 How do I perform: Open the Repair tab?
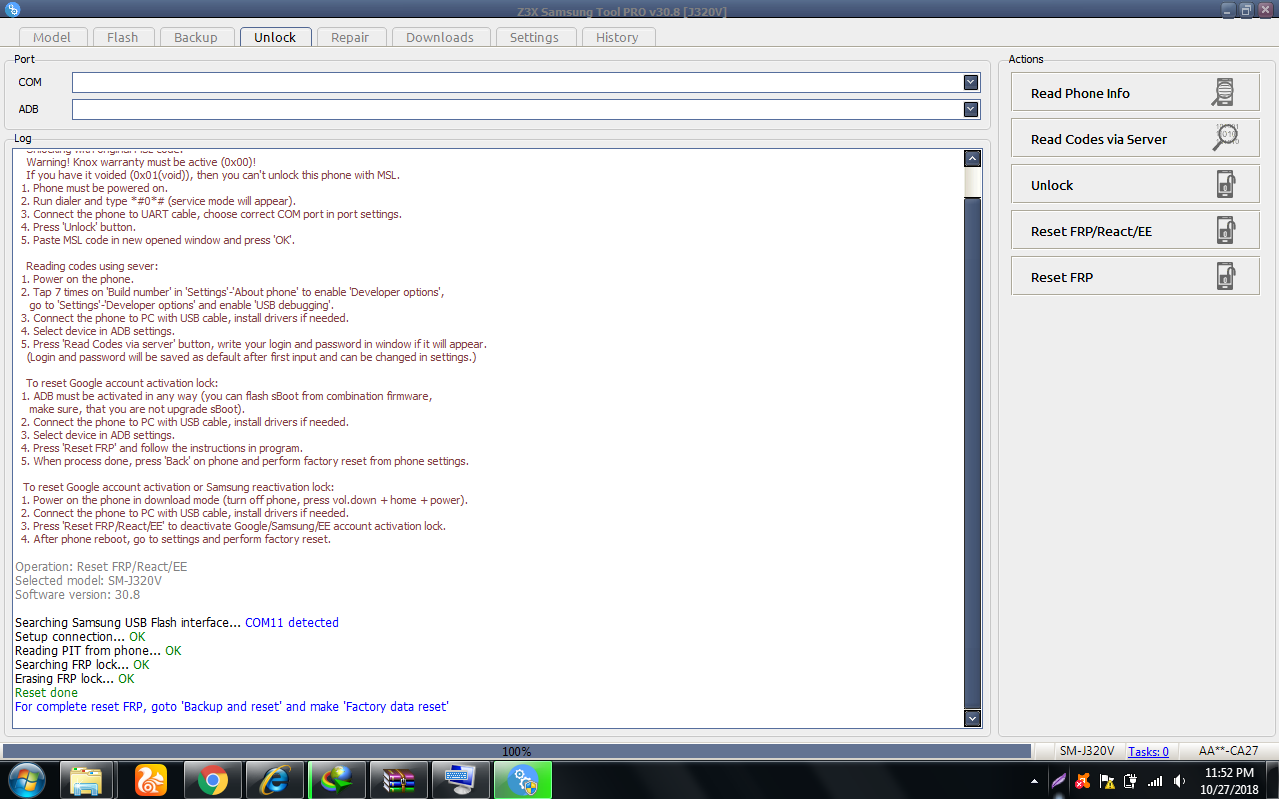pos(350,37)
